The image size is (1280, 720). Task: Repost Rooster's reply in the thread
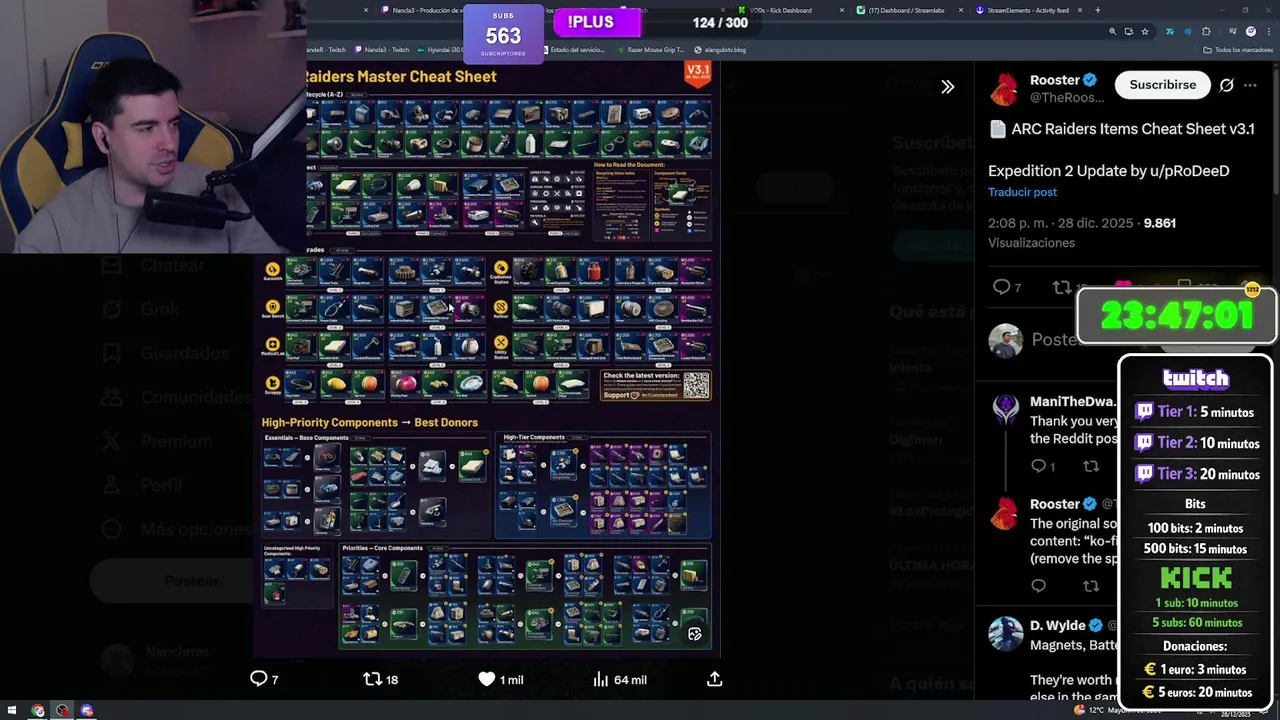coord(1091,586)
